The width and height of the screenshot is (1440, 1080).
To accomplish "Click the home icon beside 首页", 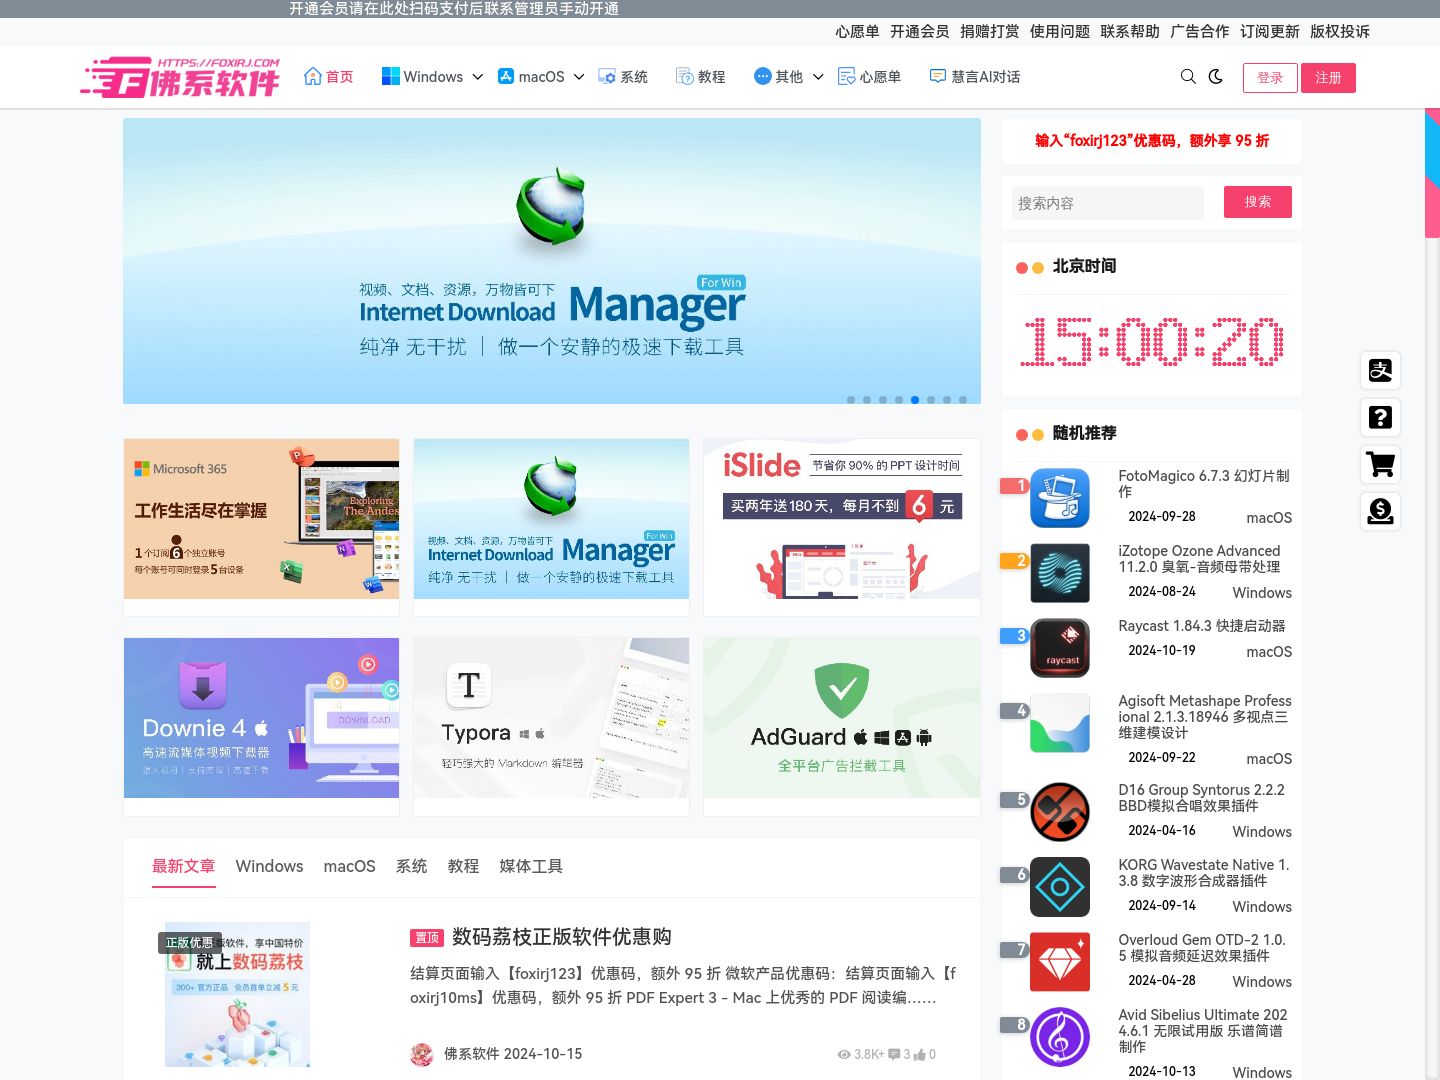I will (x=313, y=76).
